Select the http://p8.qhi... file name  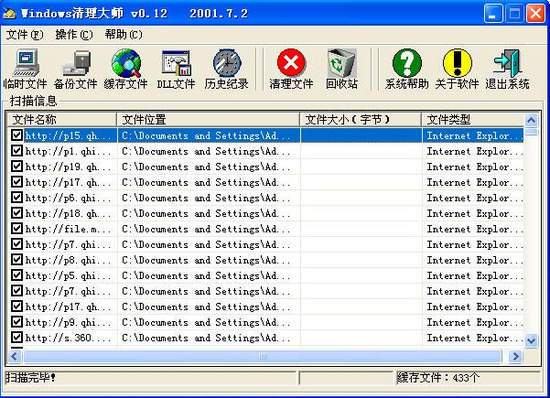pos(67,260)
